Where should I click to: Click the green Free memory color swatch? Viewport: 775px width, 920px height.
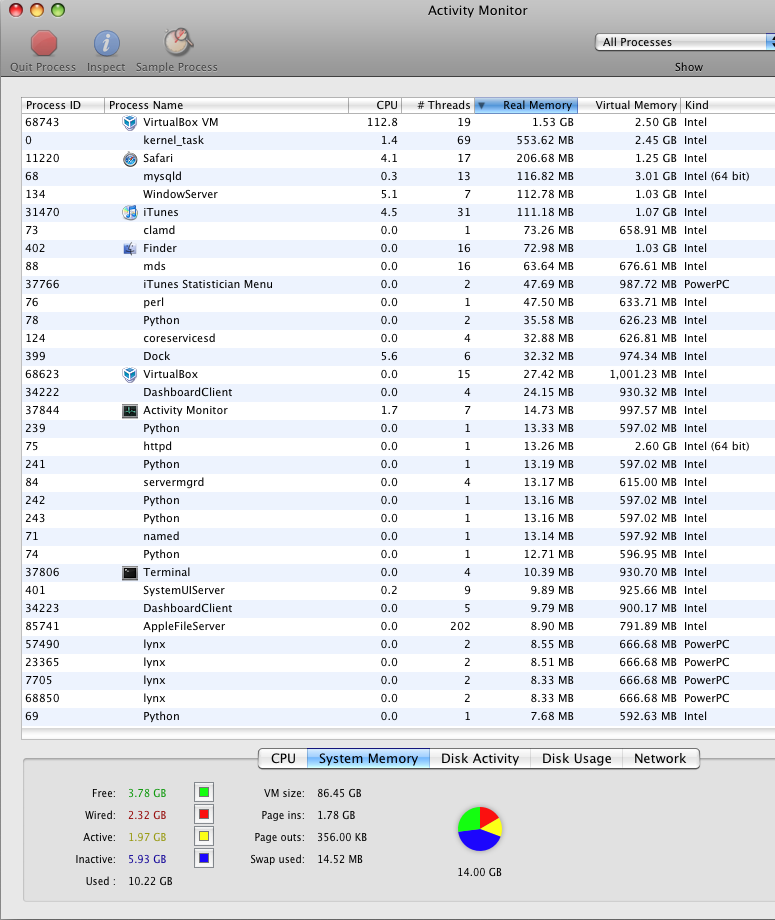[204, 793]
